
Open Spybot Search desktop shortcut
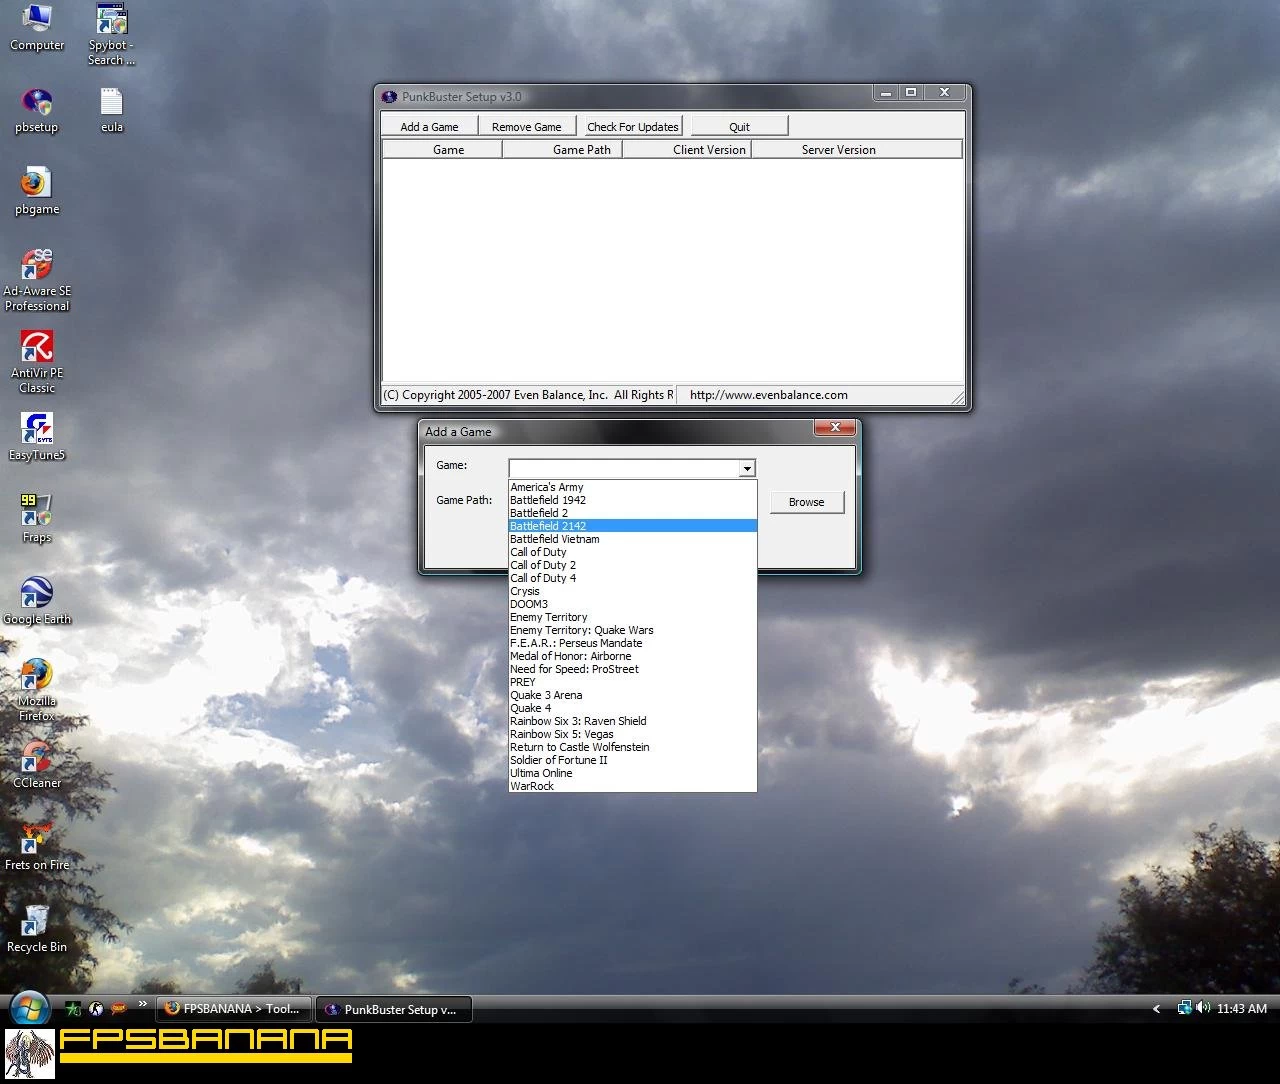coord(111,34)
